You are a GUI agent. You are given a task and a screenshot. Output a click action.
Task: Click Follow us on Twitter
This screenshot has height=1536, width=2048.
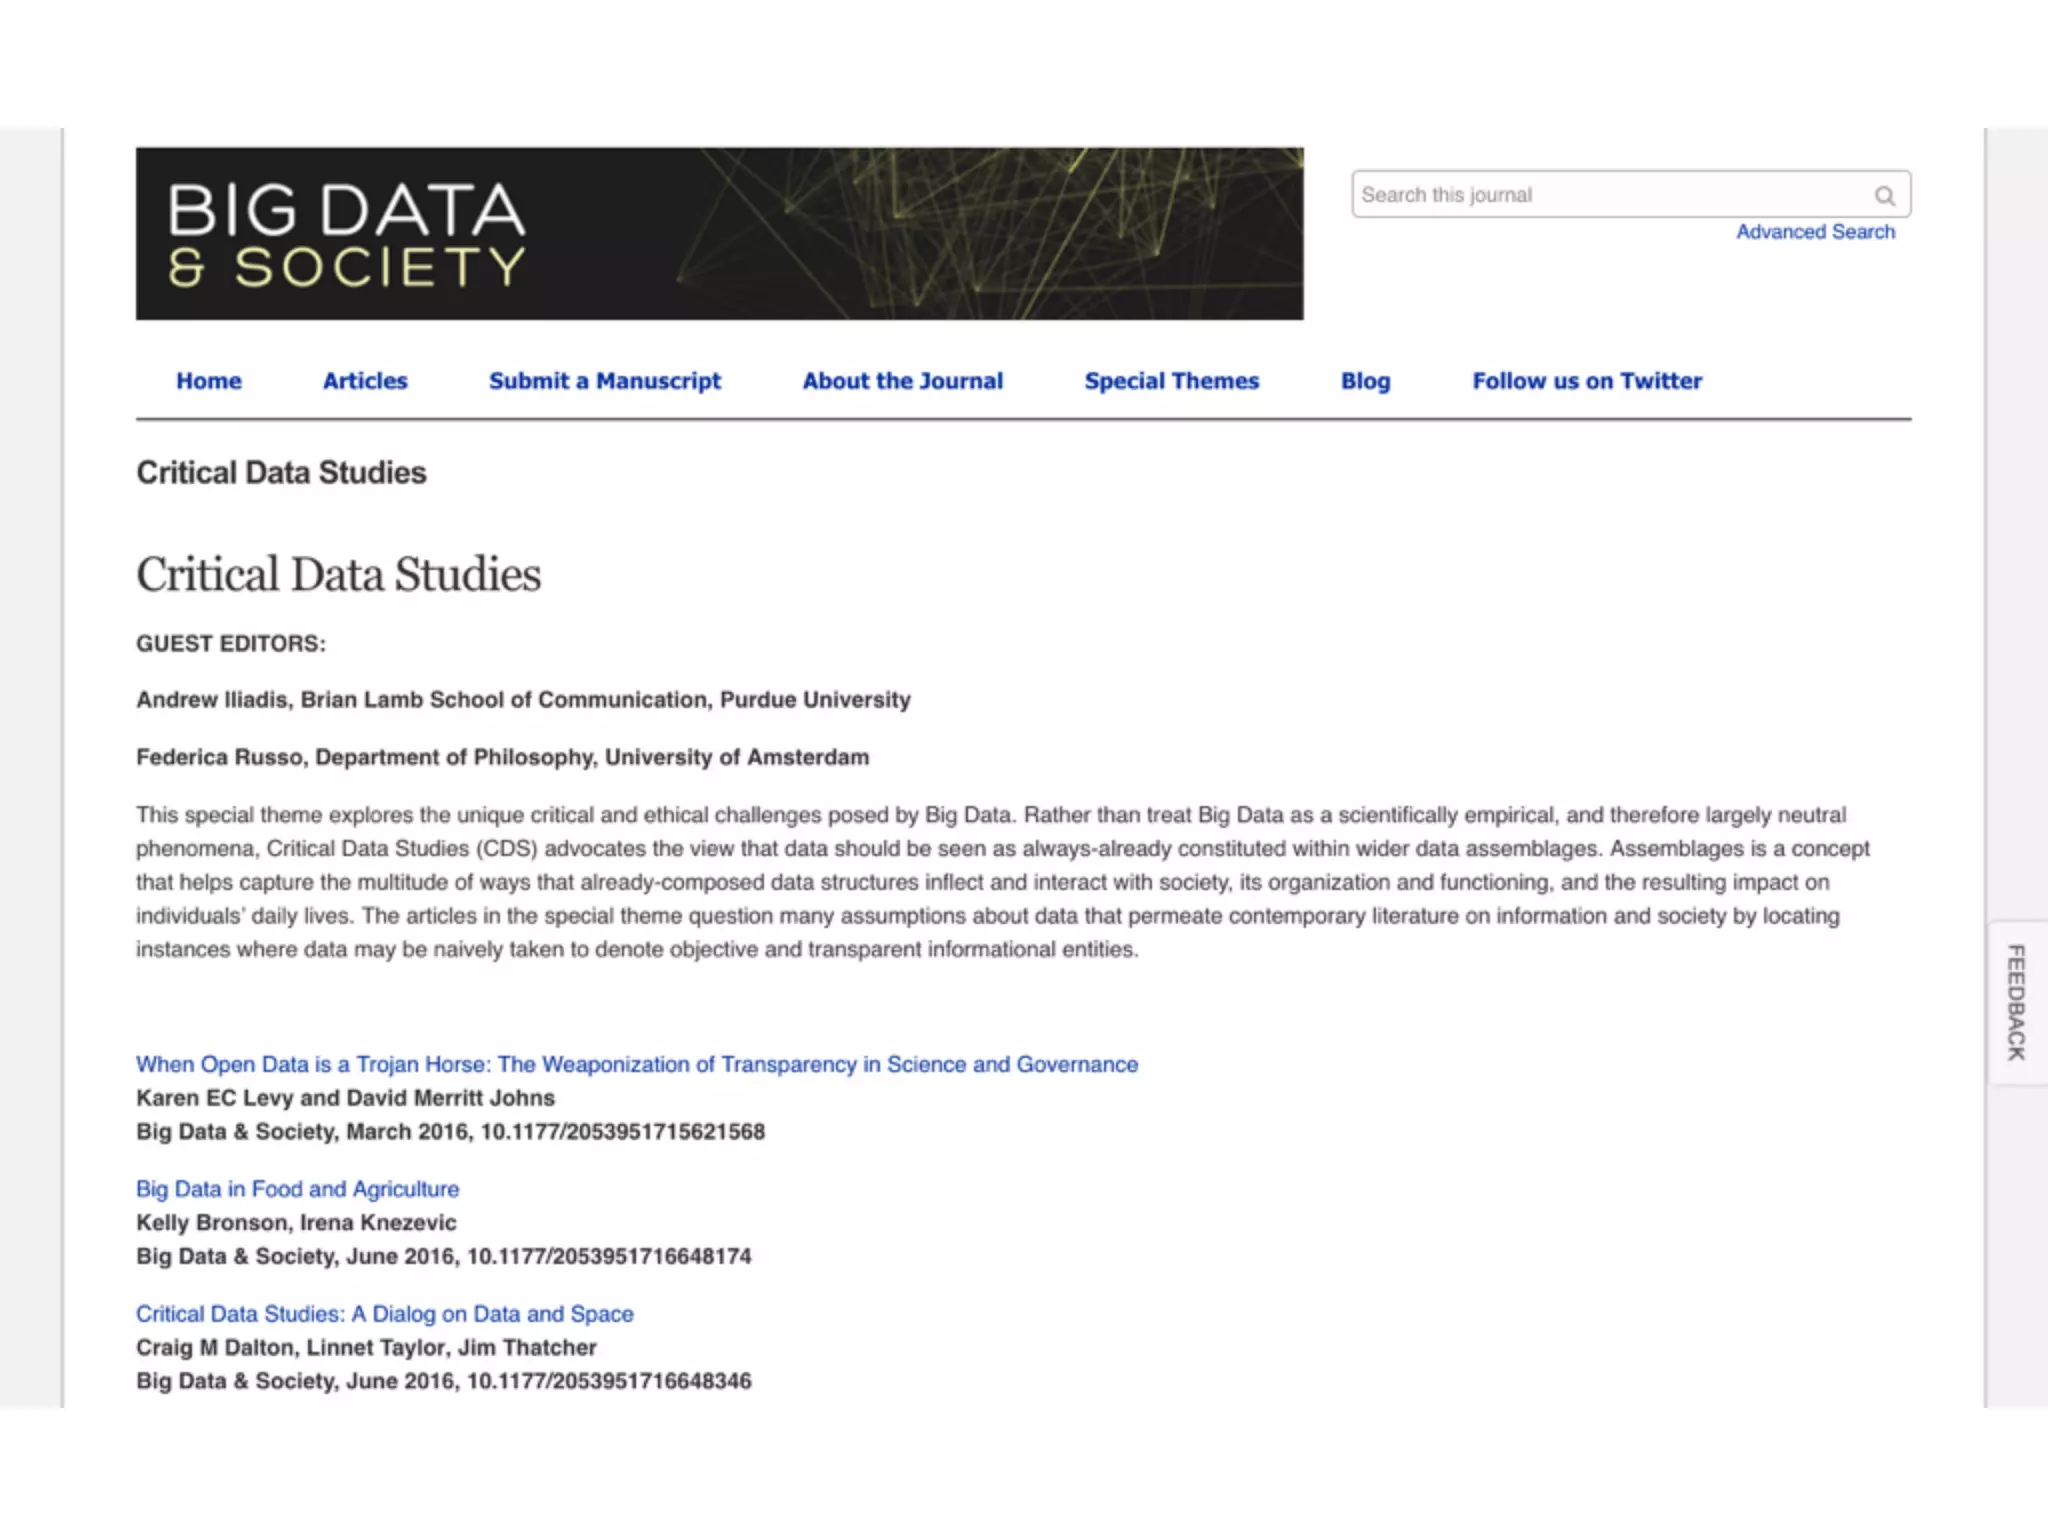pyautogui.click(x=1586, y=381)
